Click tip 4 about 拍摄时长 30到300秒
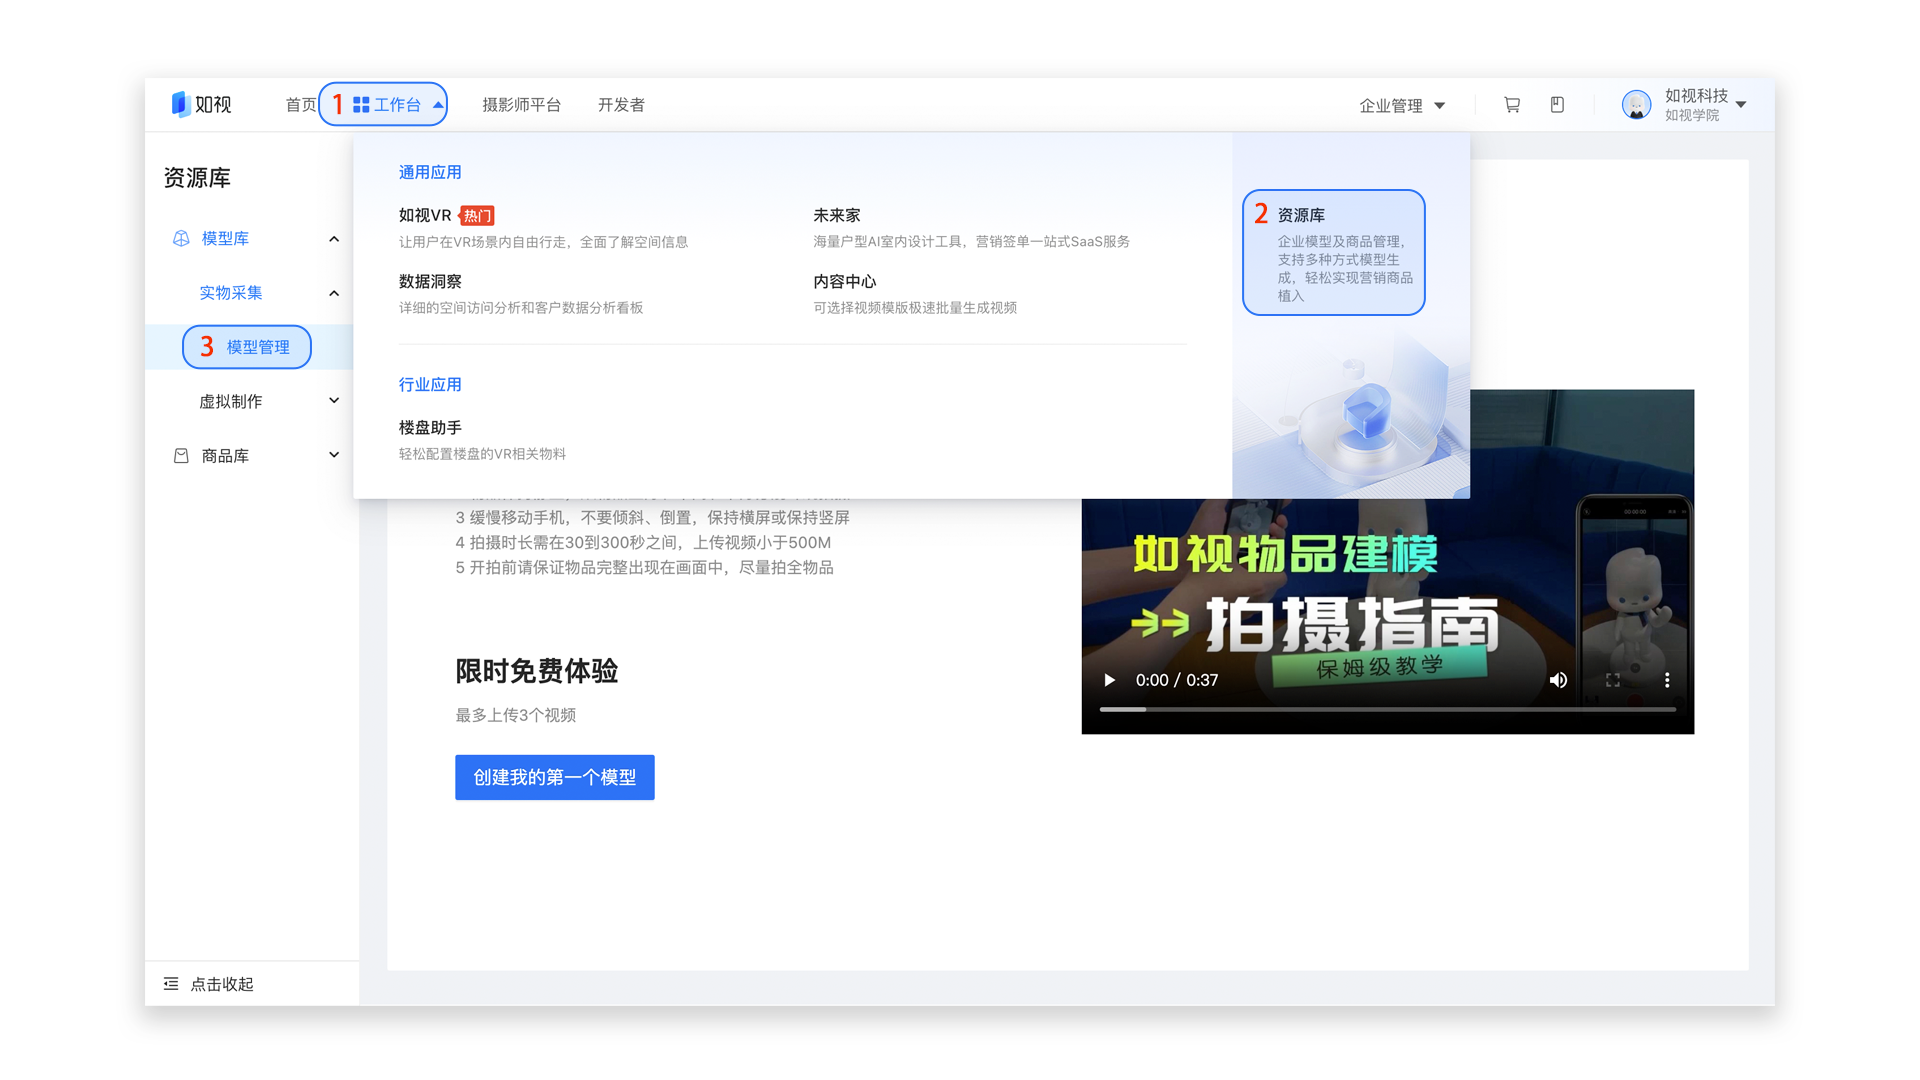This screenshot has height=1080, width=1920. pos(643,543)
